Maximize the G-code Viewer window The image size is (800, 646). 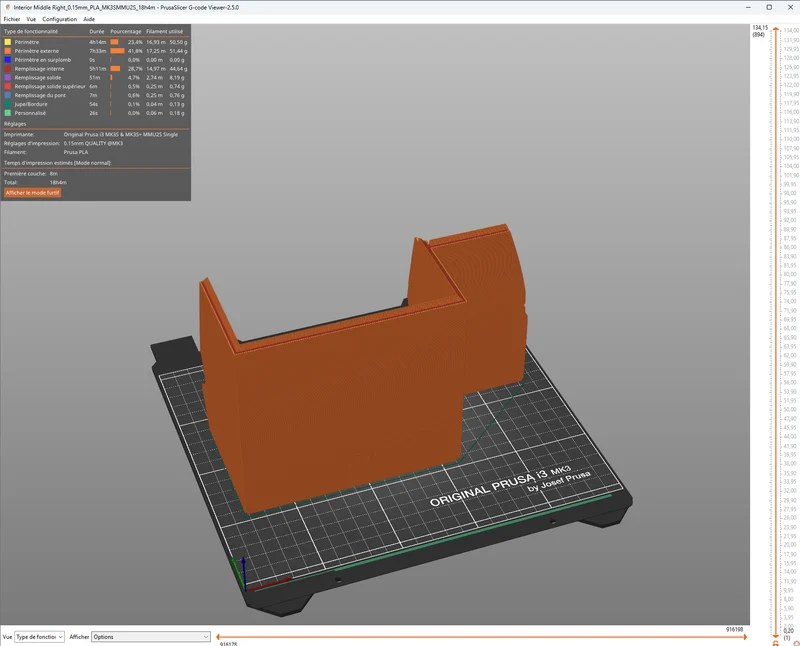coord(769,7)
